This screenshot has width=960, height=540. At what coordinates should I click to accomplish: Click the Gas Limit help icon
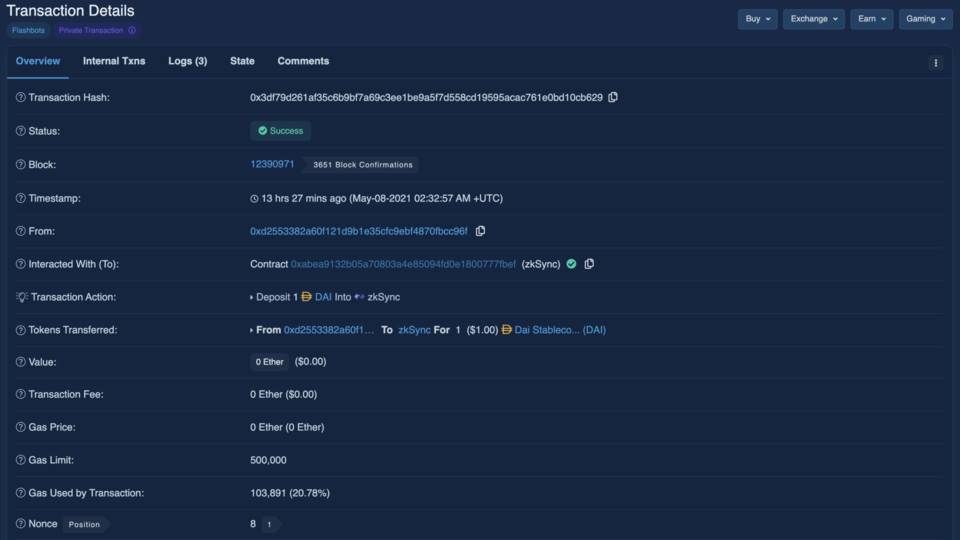pos(20,460)
